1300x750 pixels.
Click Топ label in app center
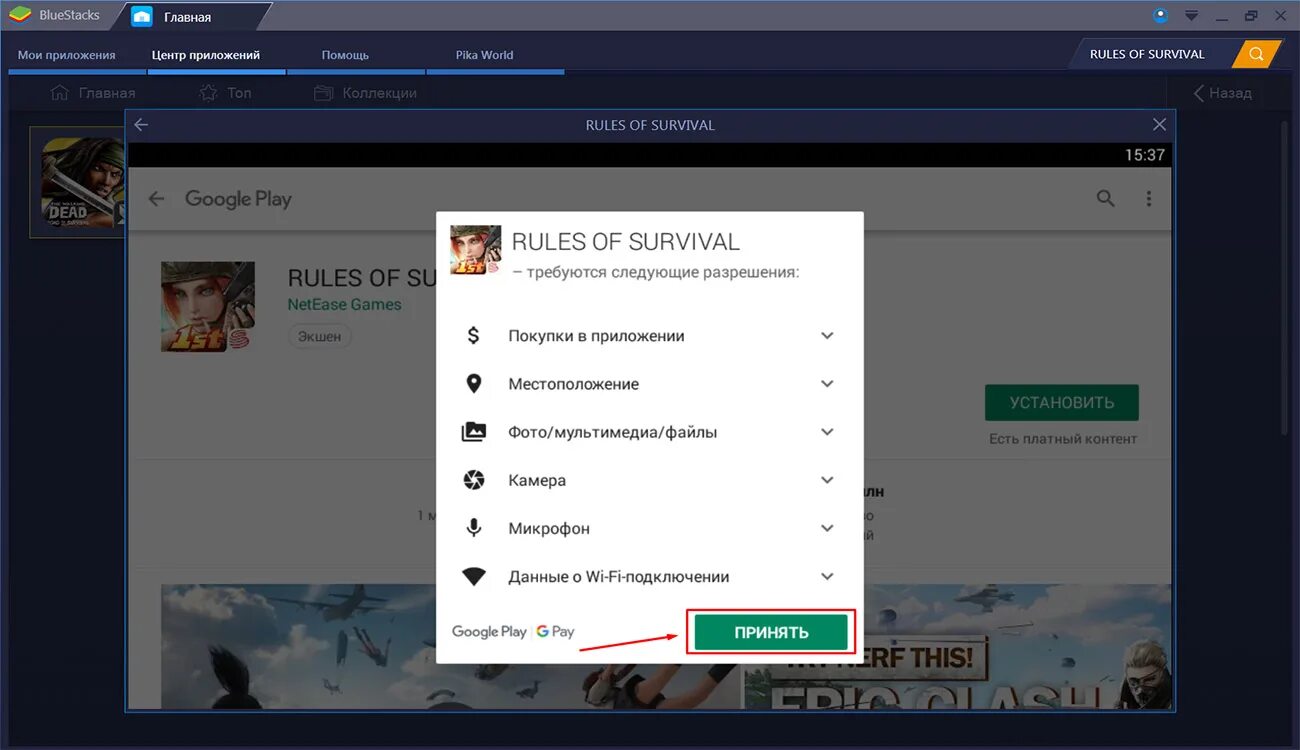[x=239, y=93]
